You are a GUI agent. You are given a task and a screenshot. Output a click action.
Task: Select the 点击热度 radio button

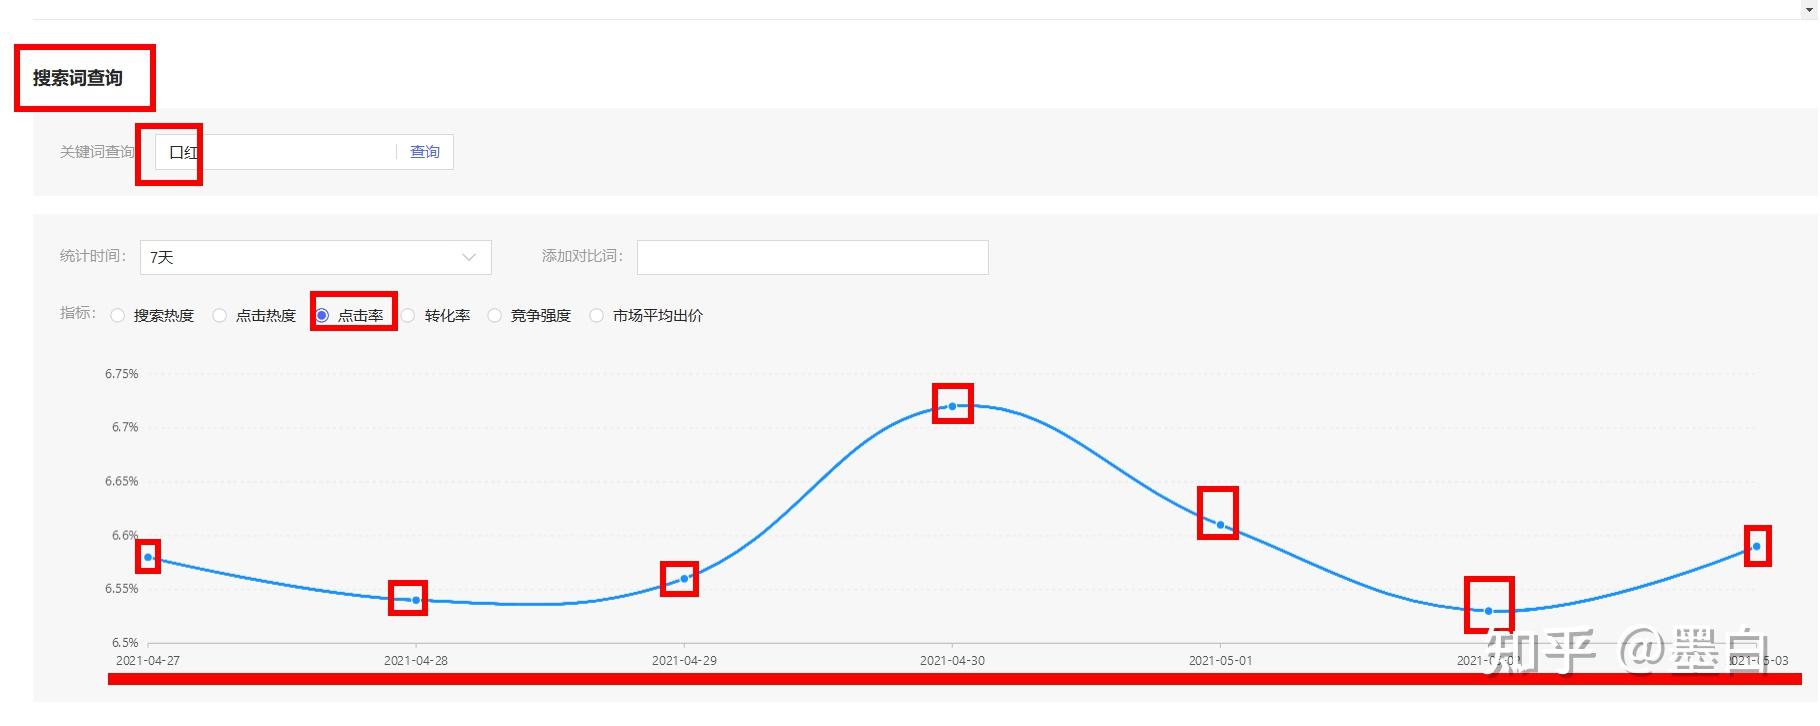coord(220,316)
